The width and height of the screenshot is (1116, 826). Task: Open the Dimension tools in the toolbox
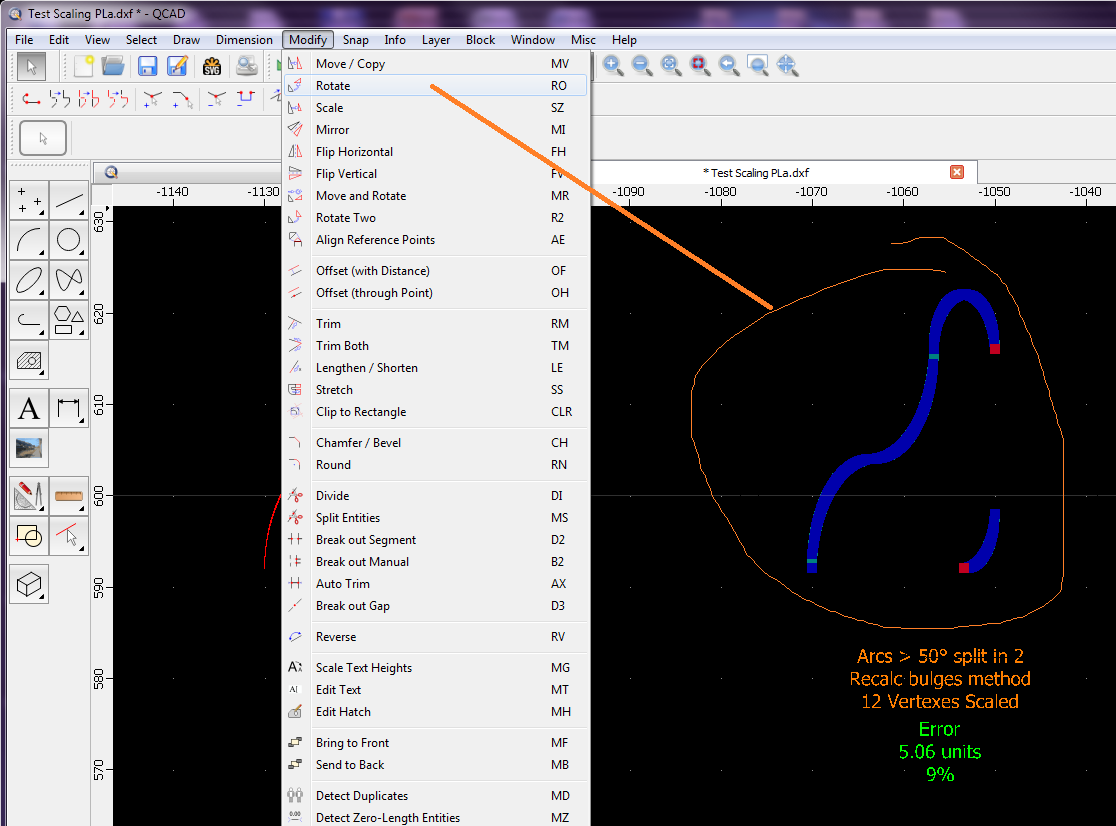point(69,408)
